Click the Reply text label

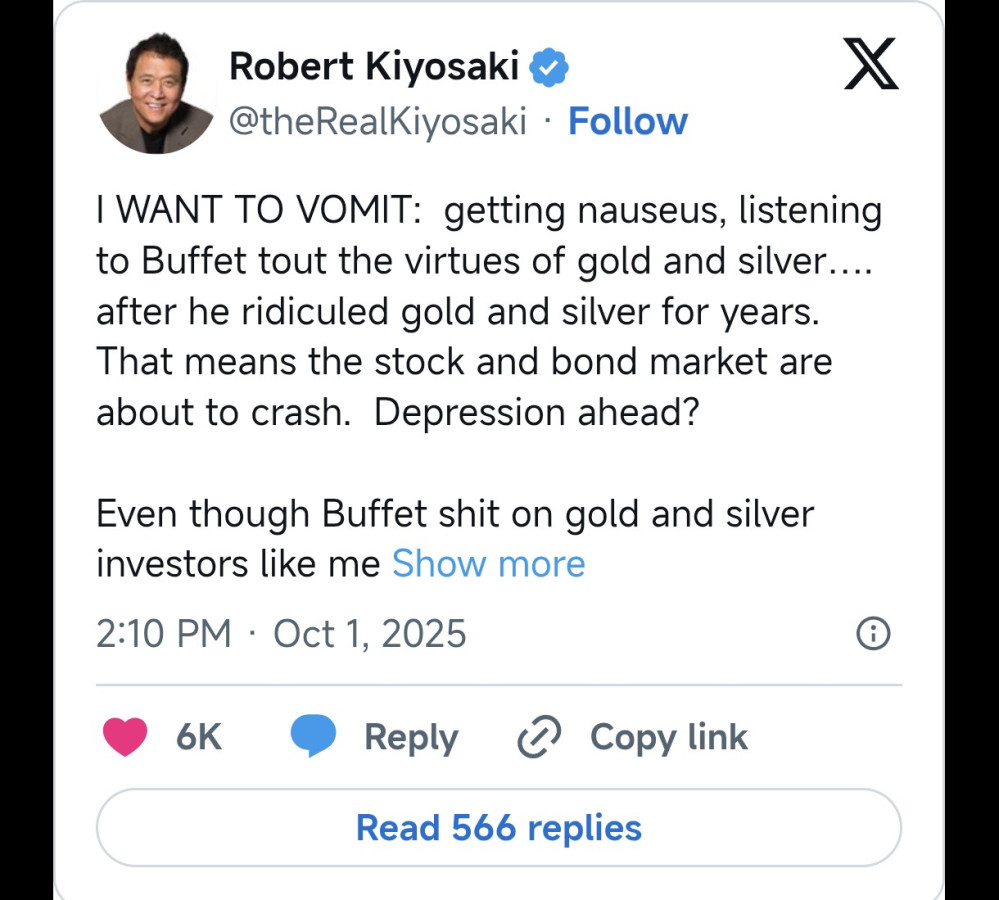(410, 738)
